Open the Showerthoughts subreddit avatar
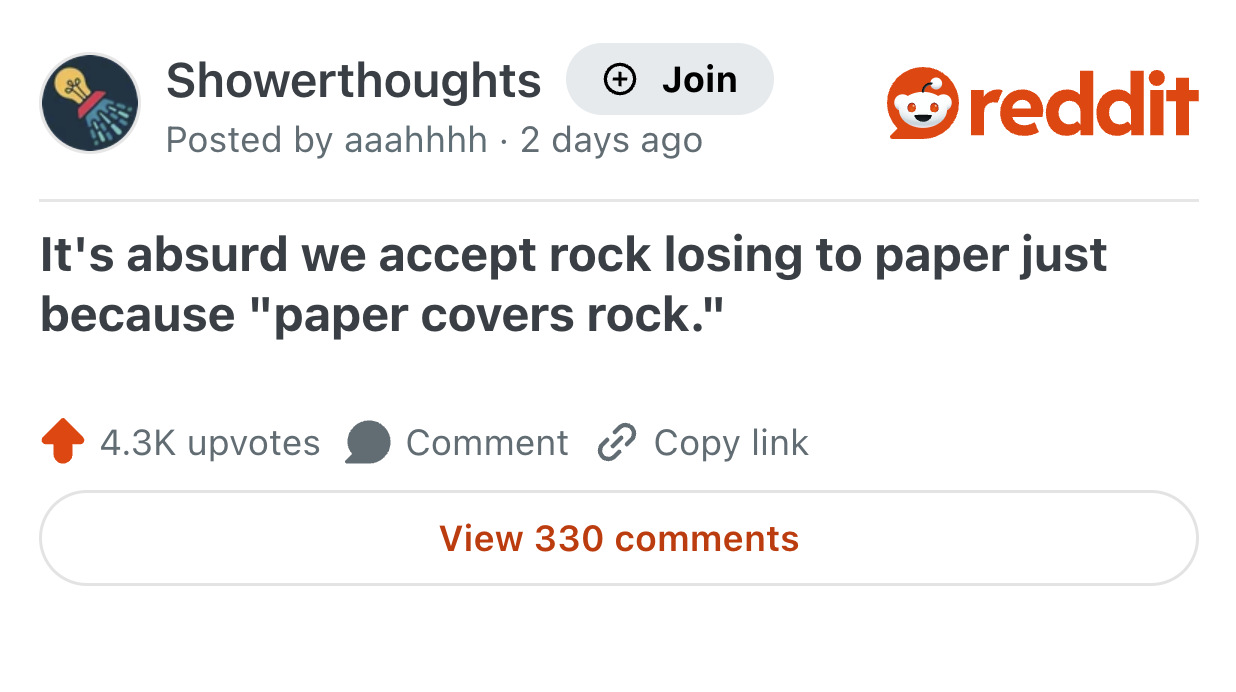Viewport: 1236px width, 692px height. pos(90,103)
